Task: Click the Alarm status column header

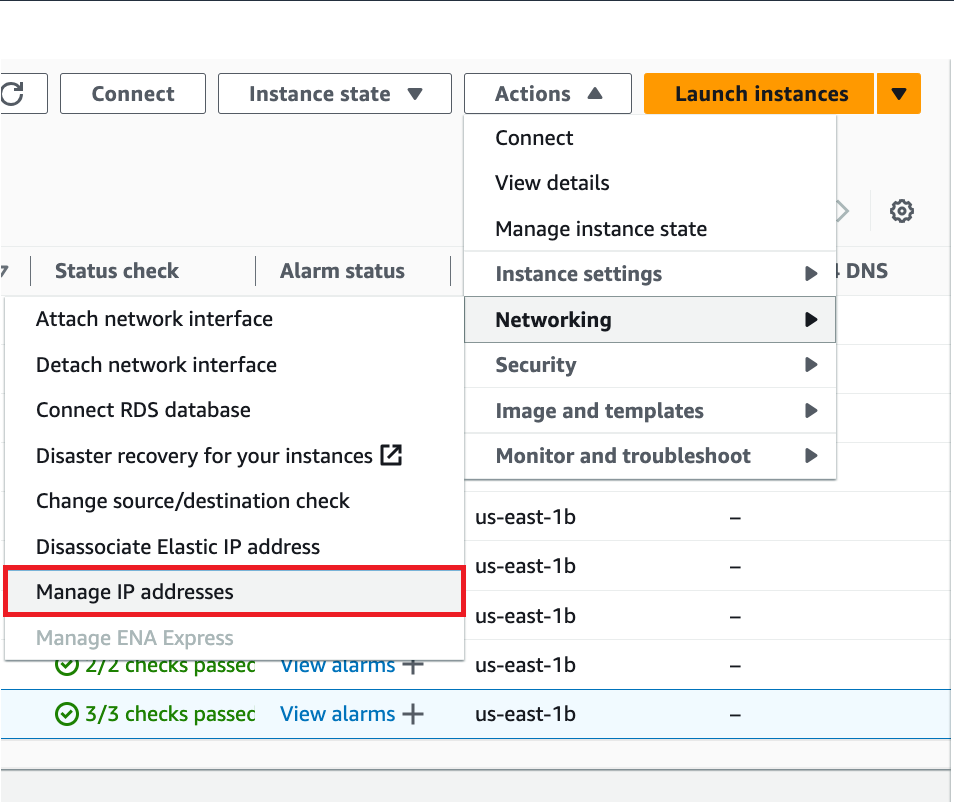Action: point(342,271)
